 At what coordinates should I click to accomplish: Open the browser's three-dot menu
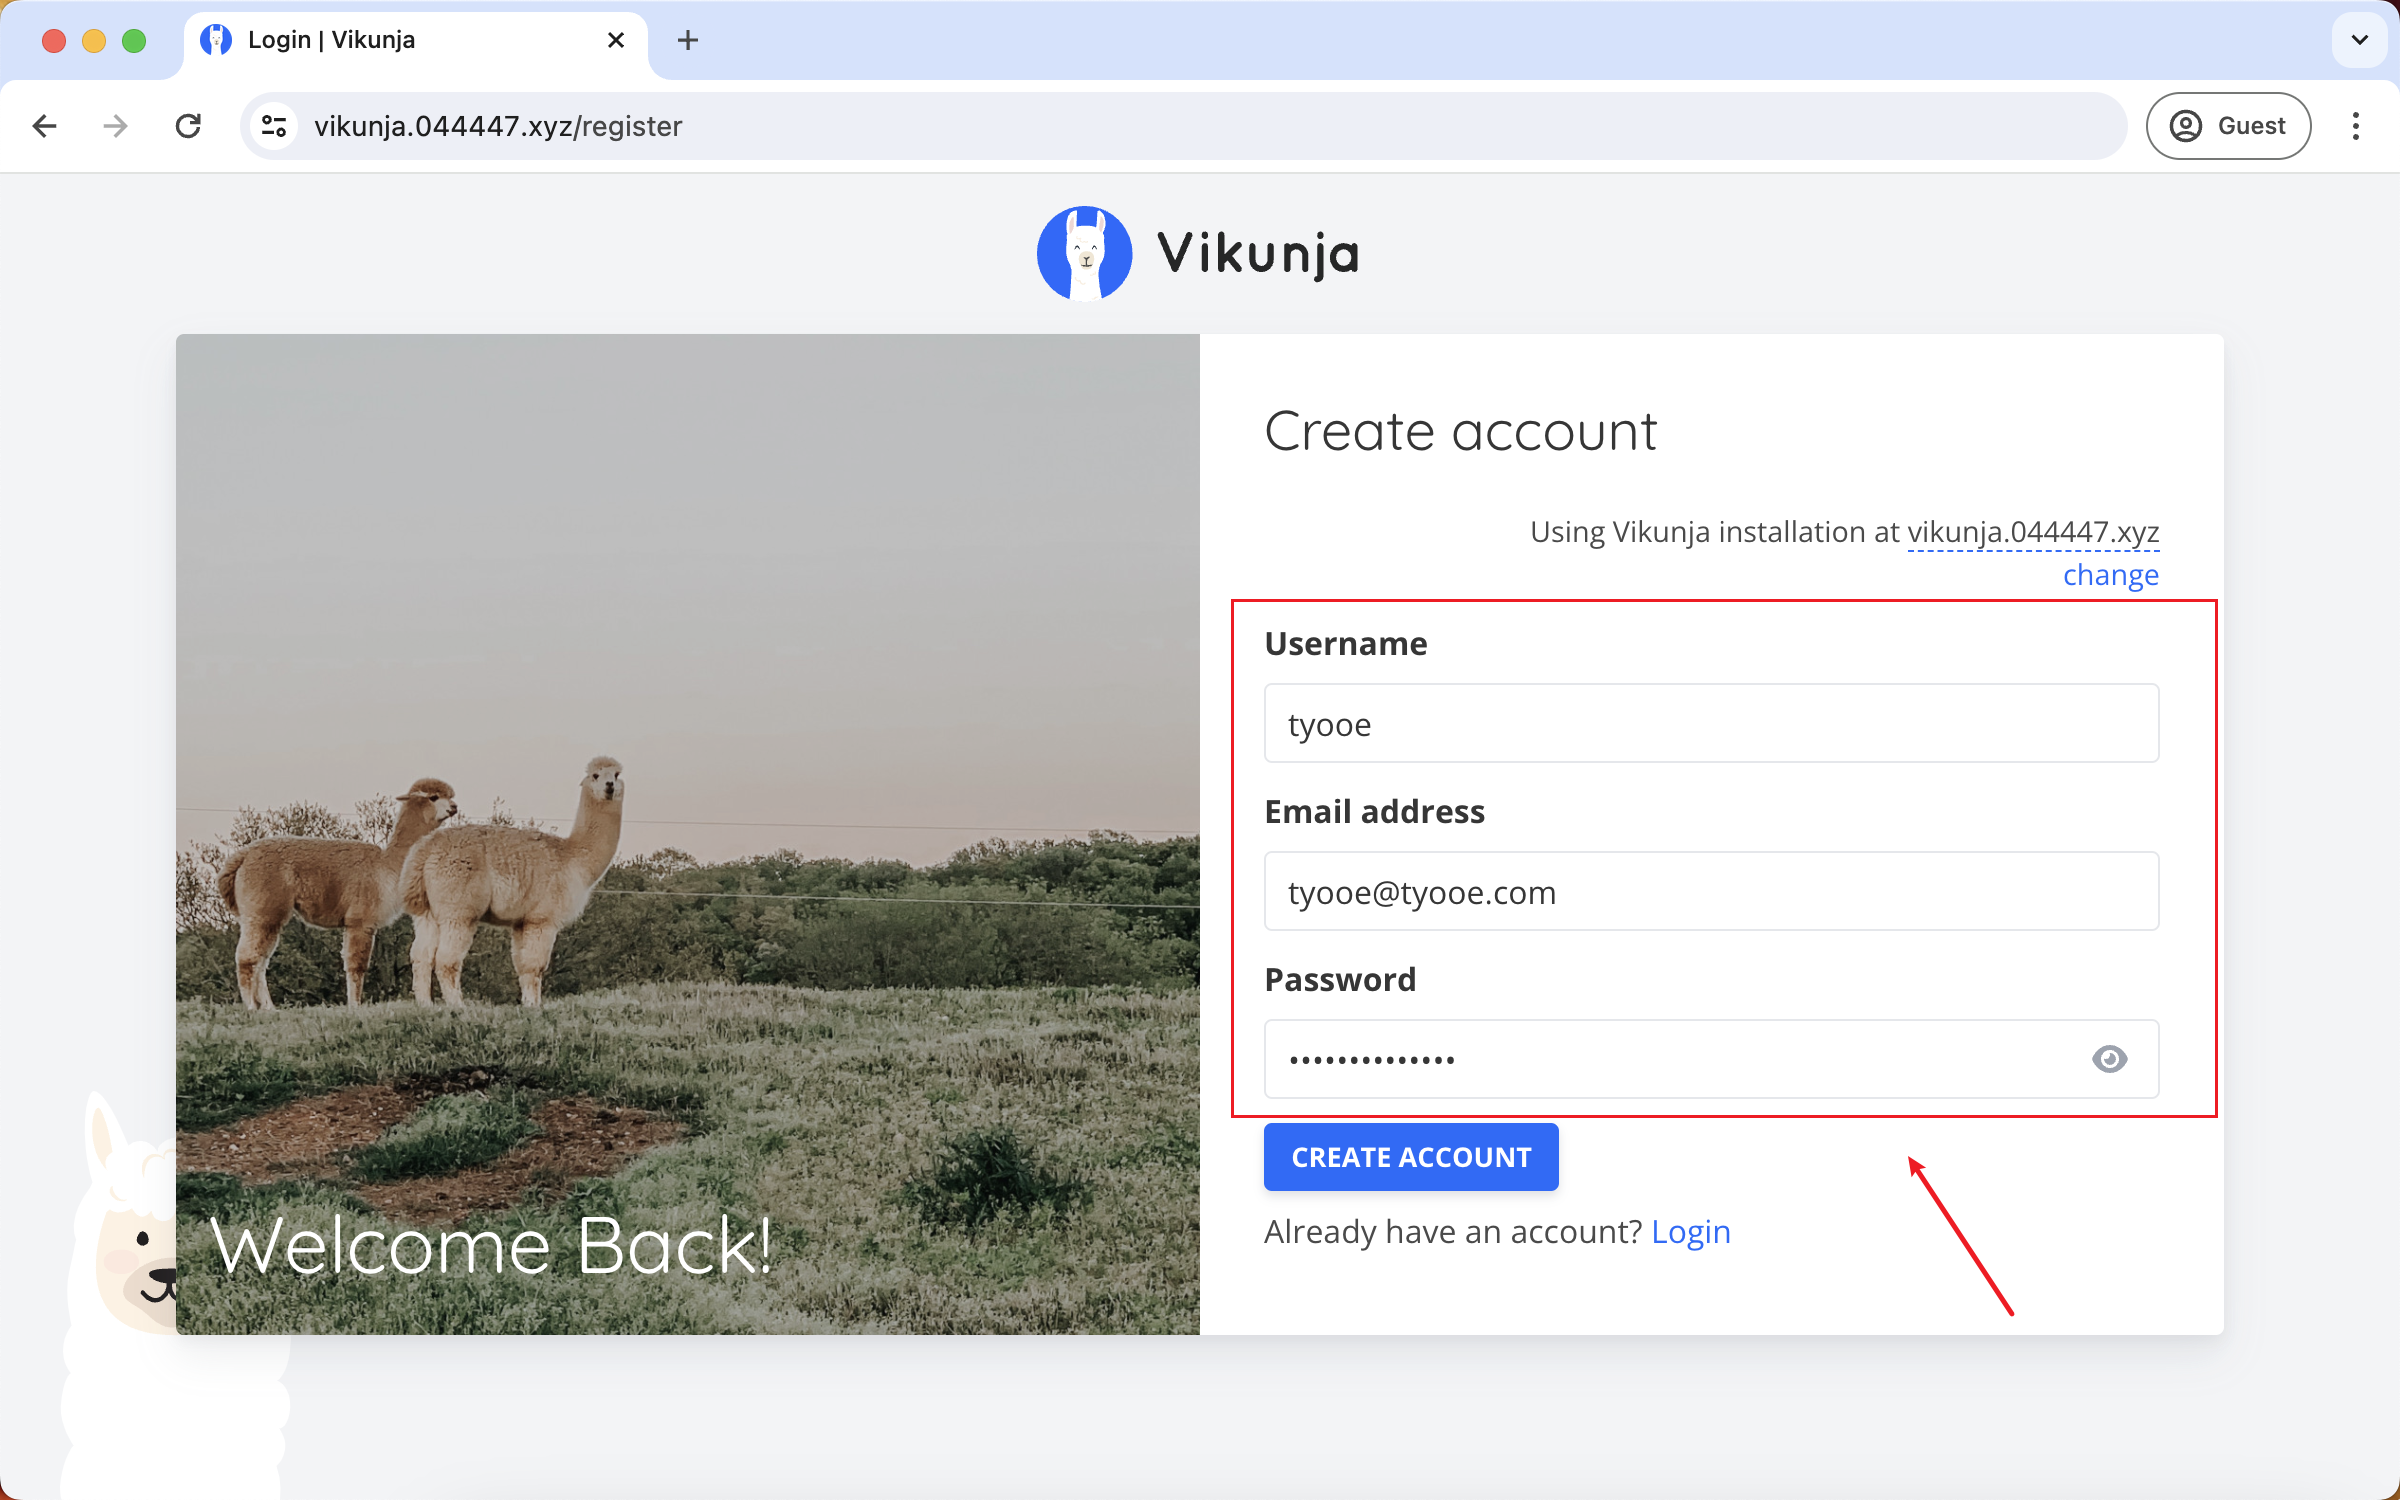pyautogui.click(x=2357, y=126)
